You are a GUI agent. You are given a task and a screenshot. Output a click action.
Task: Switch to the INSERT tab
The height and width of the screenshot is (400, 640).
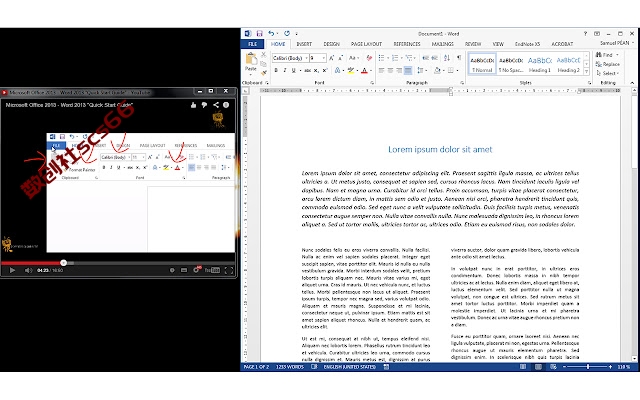pyautogui.click(x=304, y=44)
